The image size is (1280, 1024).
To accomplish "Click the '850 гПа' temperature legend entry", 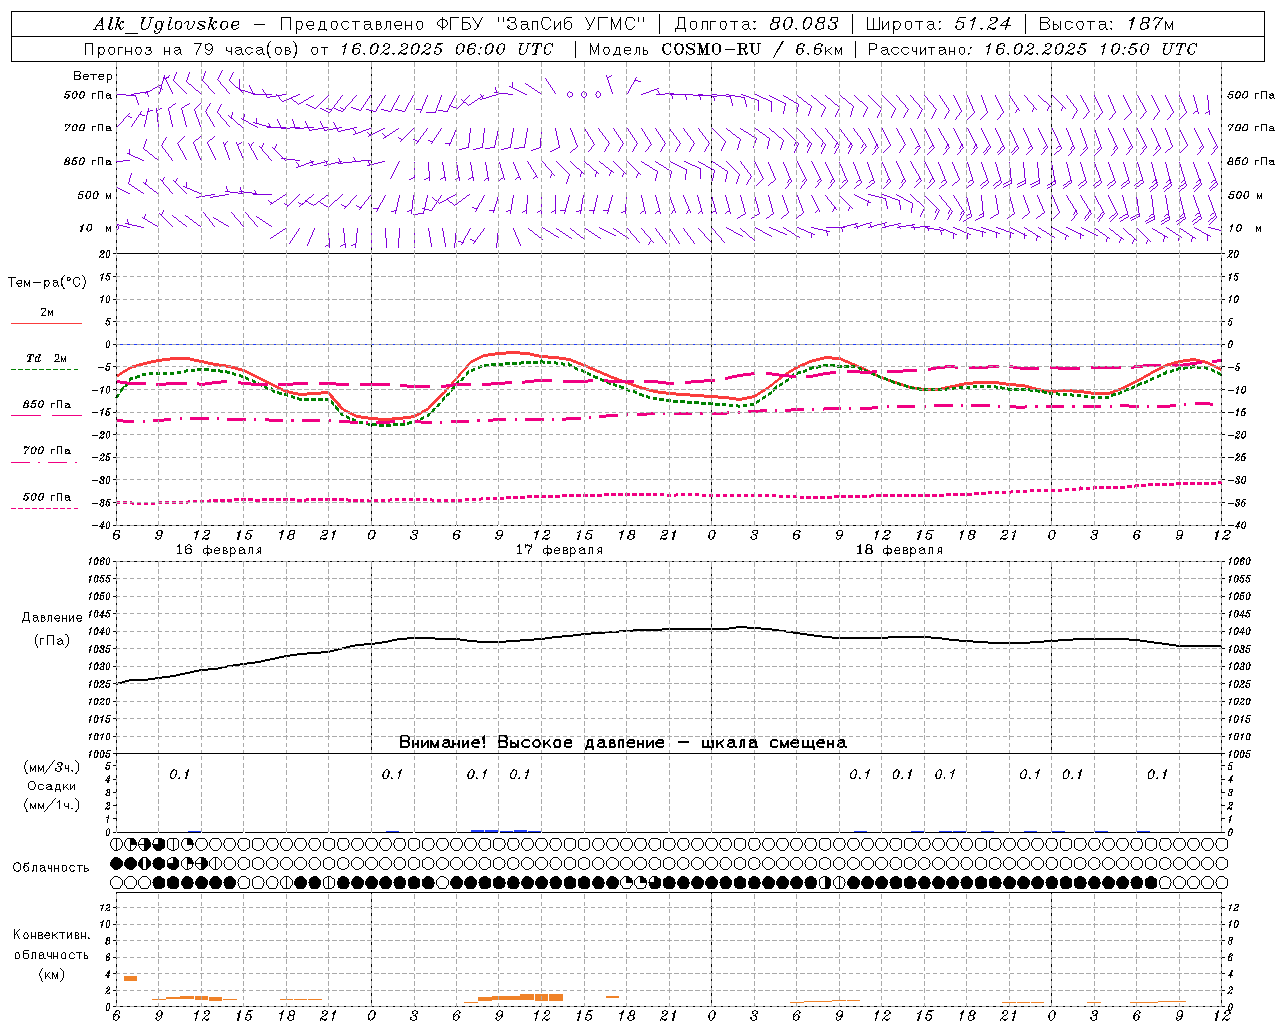I will click(x=46, y=405).
